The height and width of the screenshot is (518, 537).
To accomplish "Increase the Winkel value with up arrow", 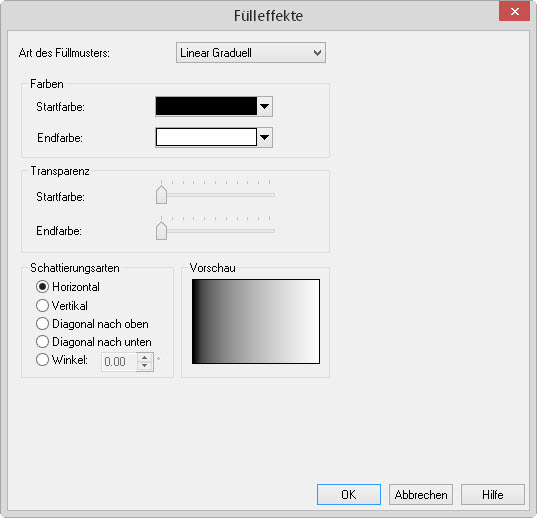I will pyautogui.click(x=145, y=357).
